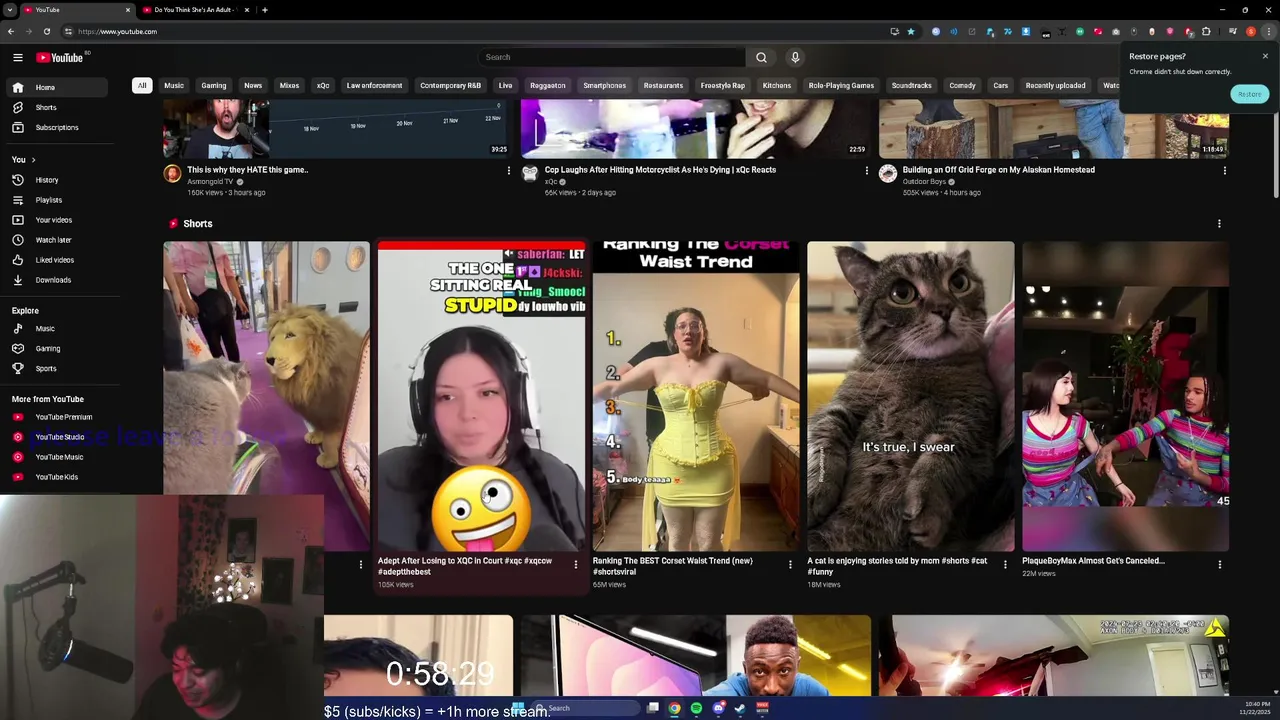Open a new Chrome tab
The height and width of the screenshot is (720, 1280).
[x=264, y=10]
